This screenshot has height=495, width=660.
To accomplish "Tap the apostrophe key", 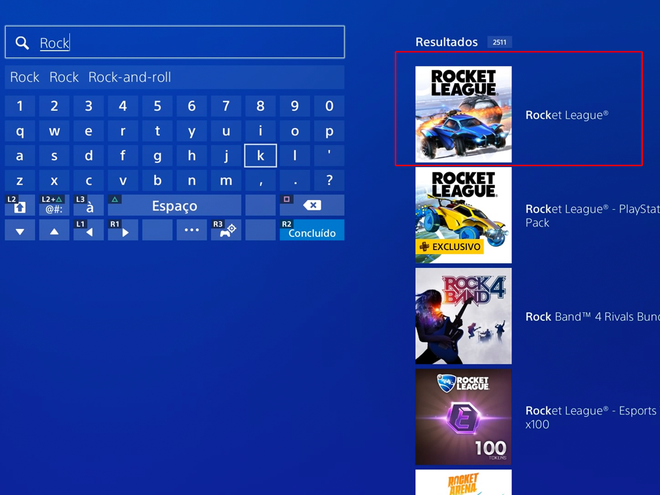I will pyautogui.click(x=329, y=156).
